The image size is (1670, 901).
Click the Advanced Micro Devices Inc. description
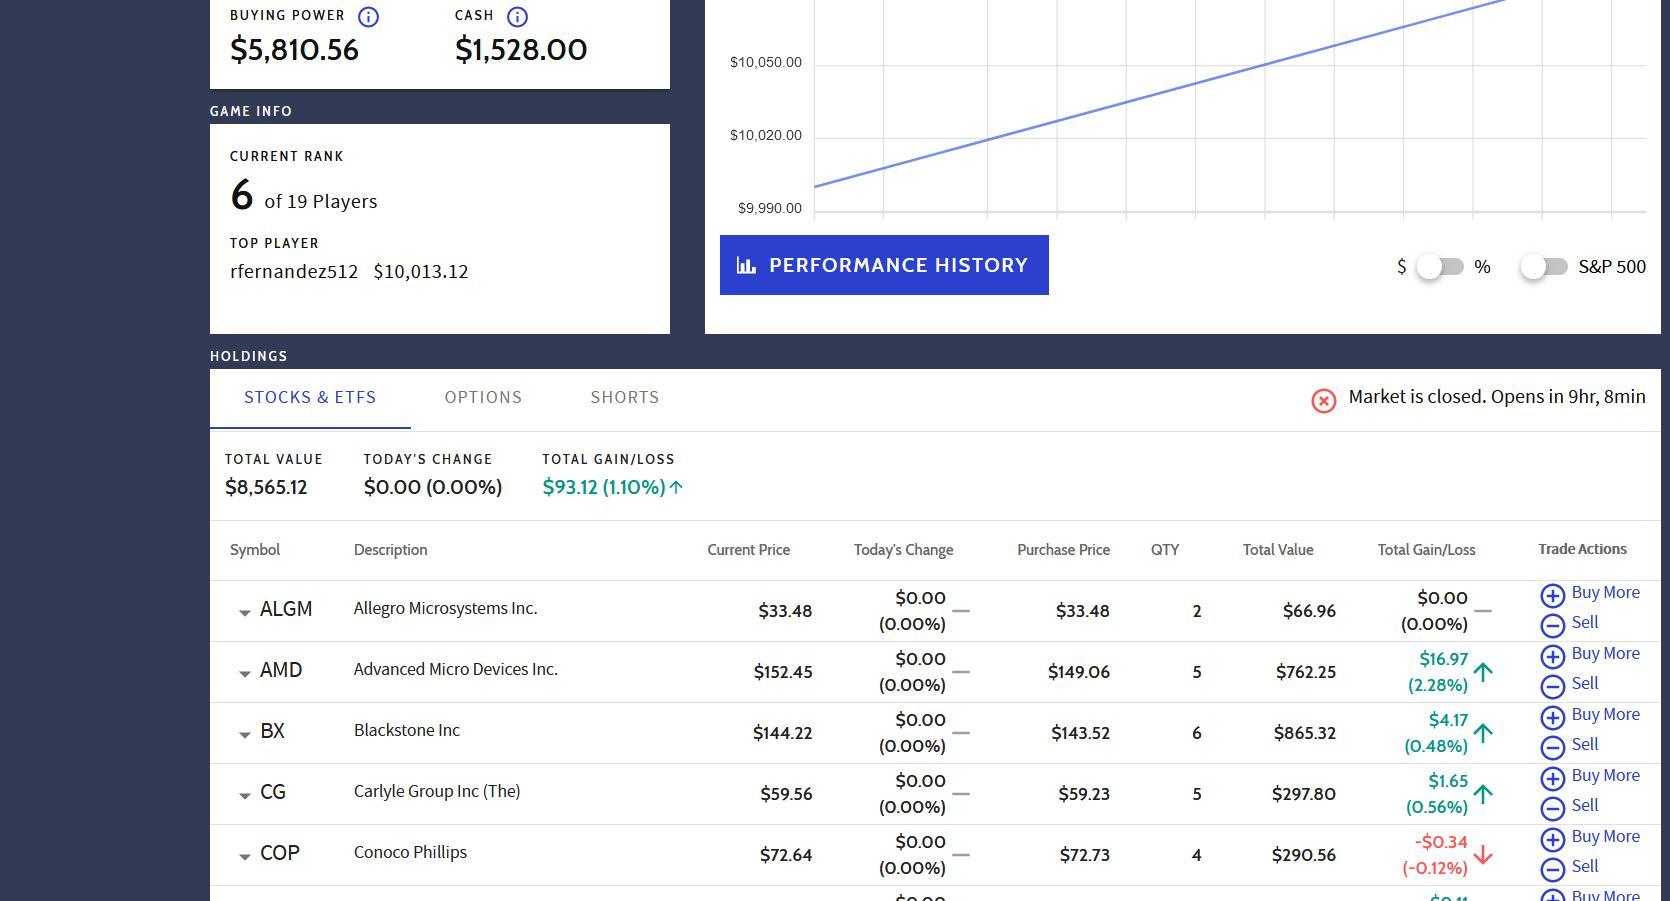pyautogui.click(x=456, y=670)
